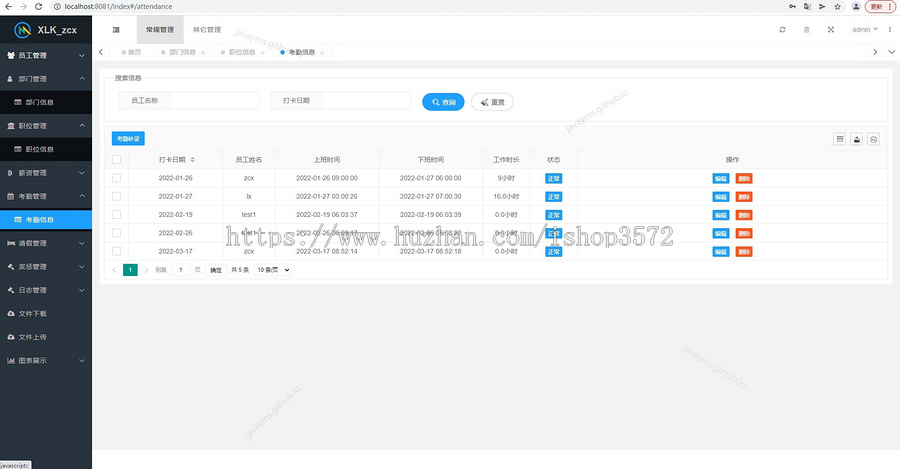The width and height of the screenshot is (900, 469).
Task: Switch to the 常规管理 top tab
Action: click(160, 30)
